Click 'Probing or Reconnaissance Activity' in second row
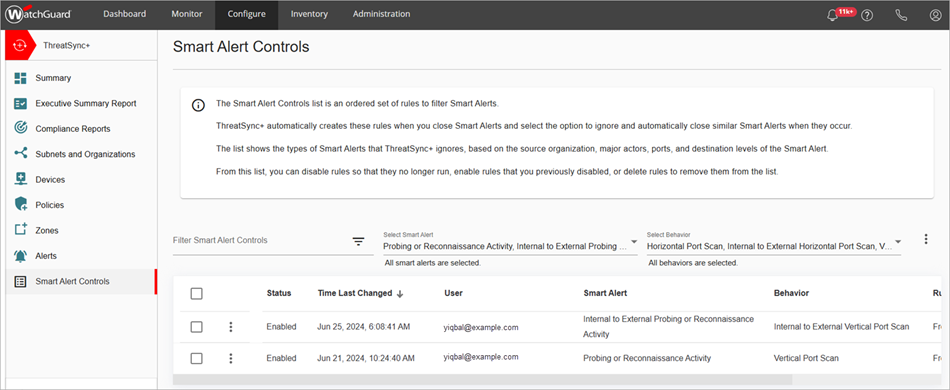 click(647, 359)
